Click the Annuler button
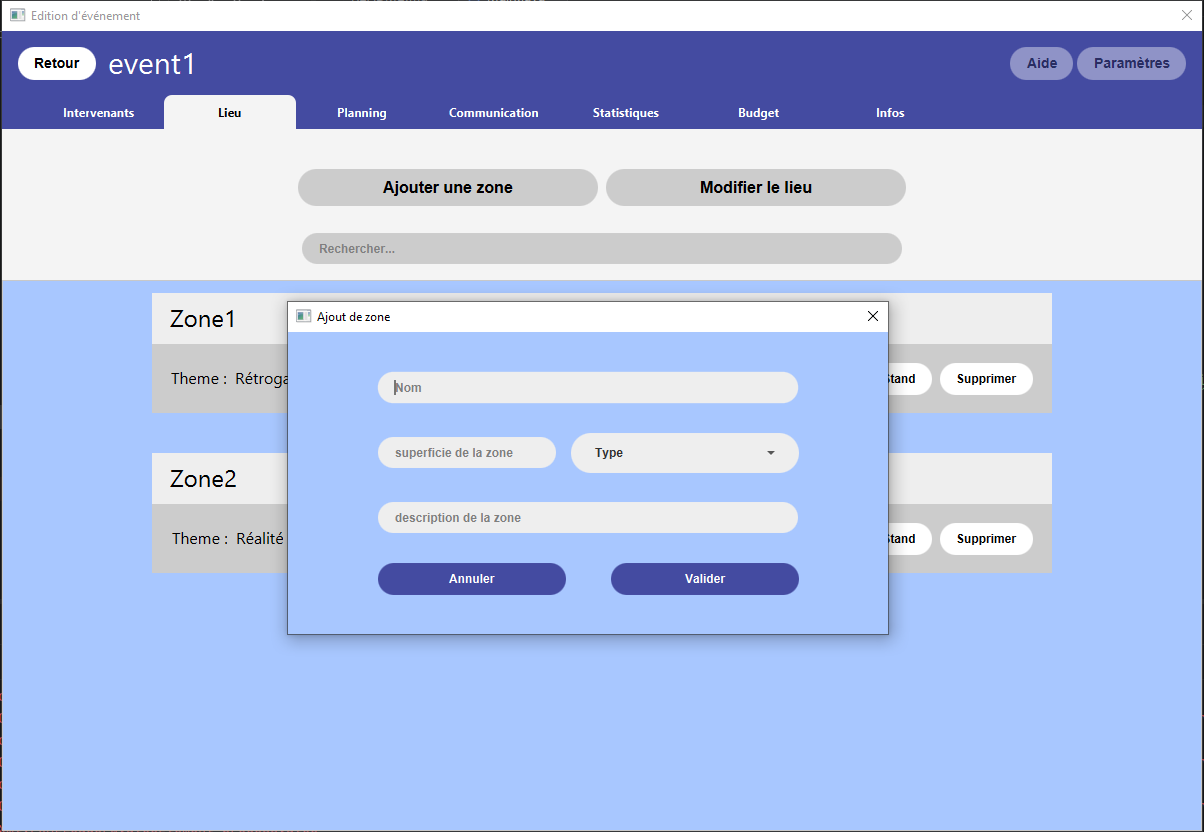This screenshot has width=1204, height=832. pos(472,579)
